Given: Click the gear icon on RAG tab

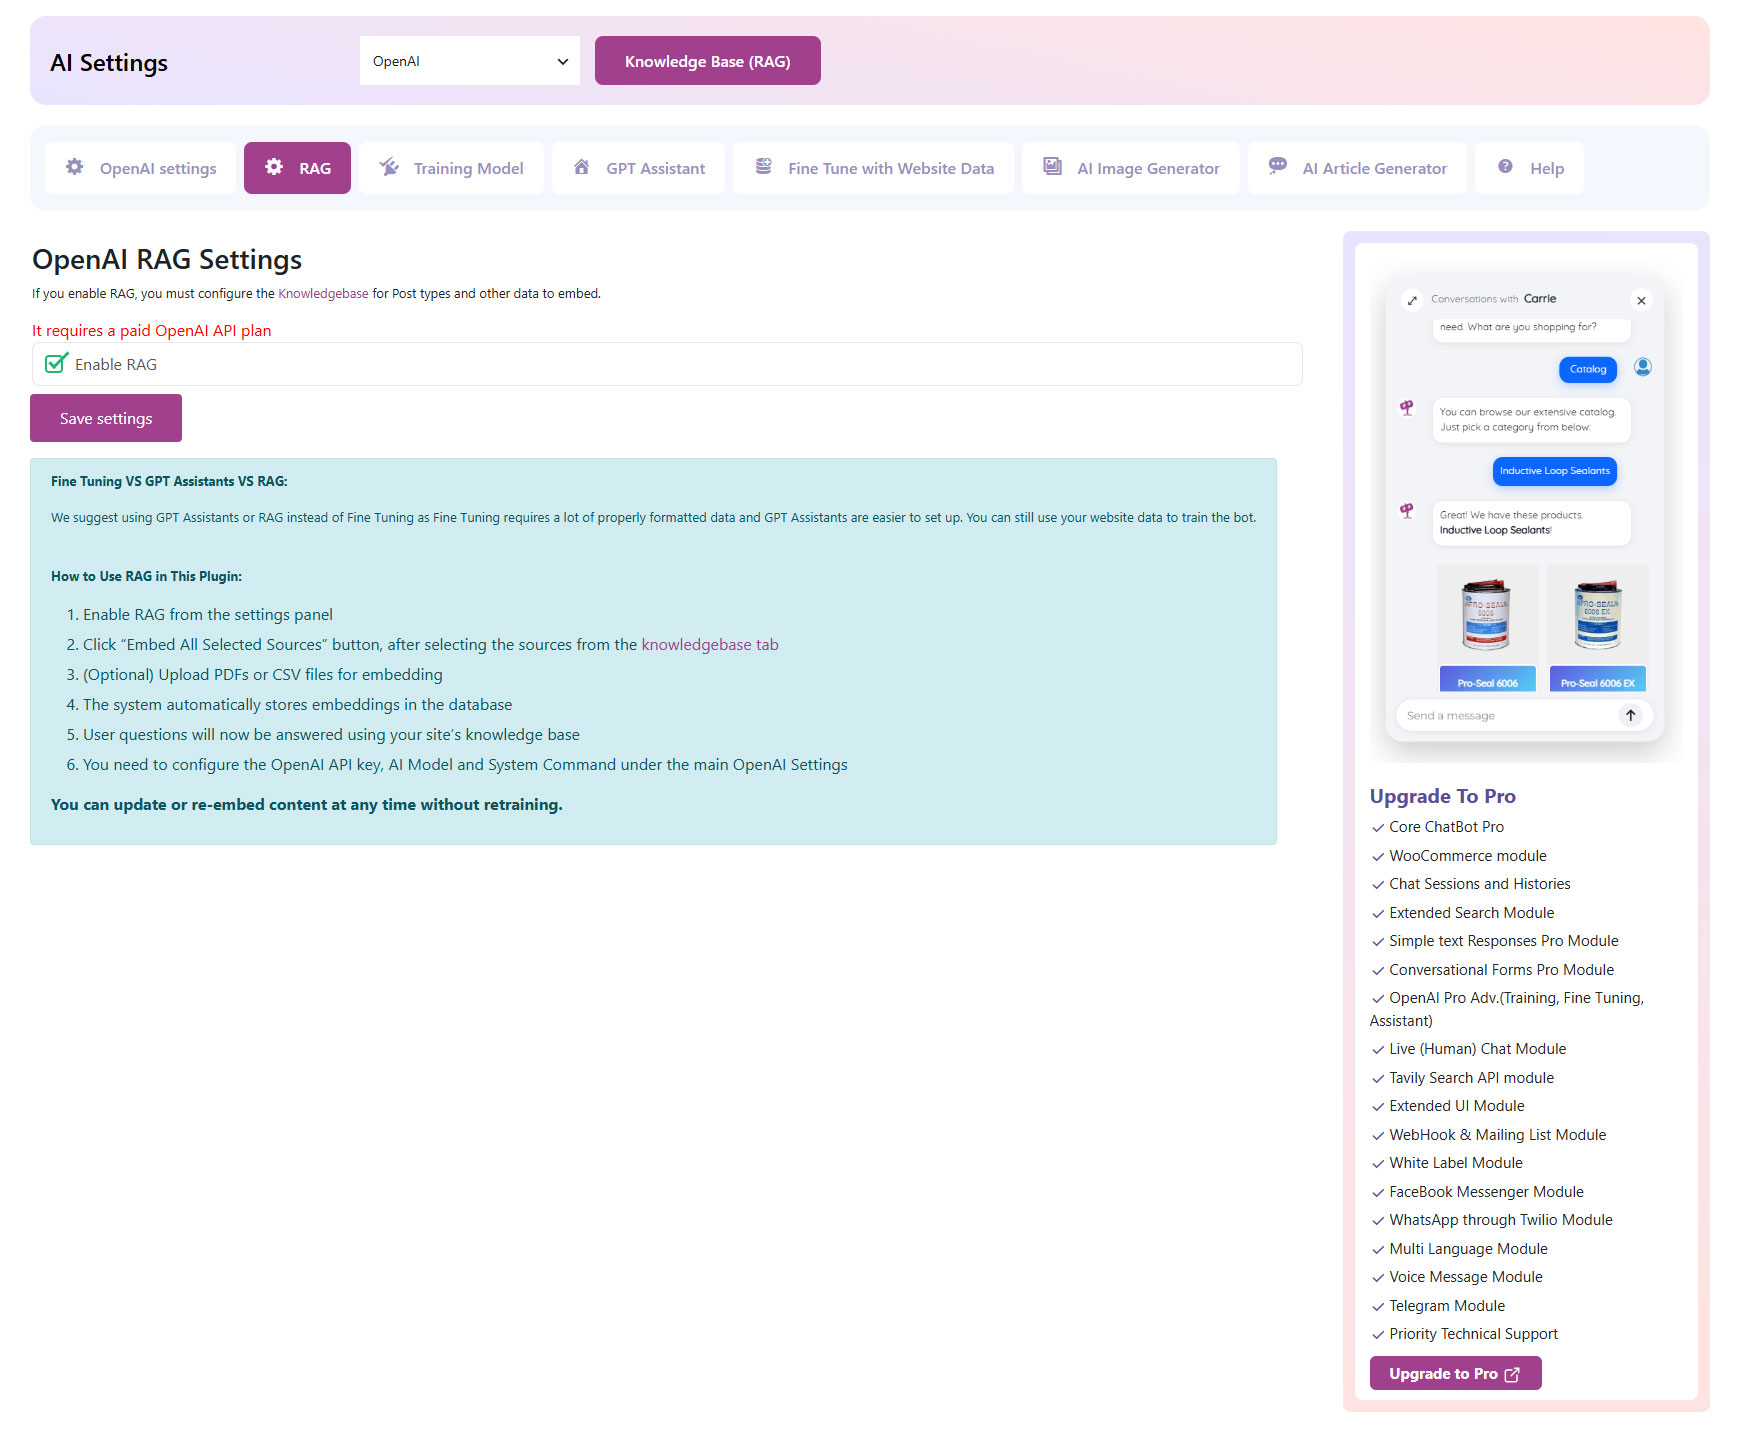Looking at the screenshot, I should (274, 167).
